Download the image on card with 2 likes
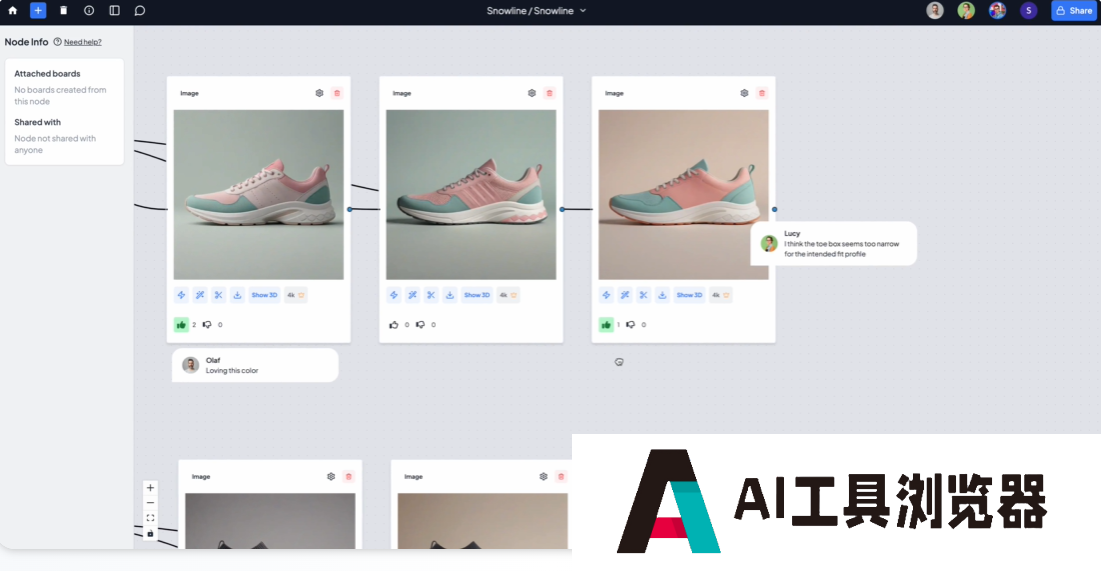This screenshot has width=1101, height=571. 237,295
